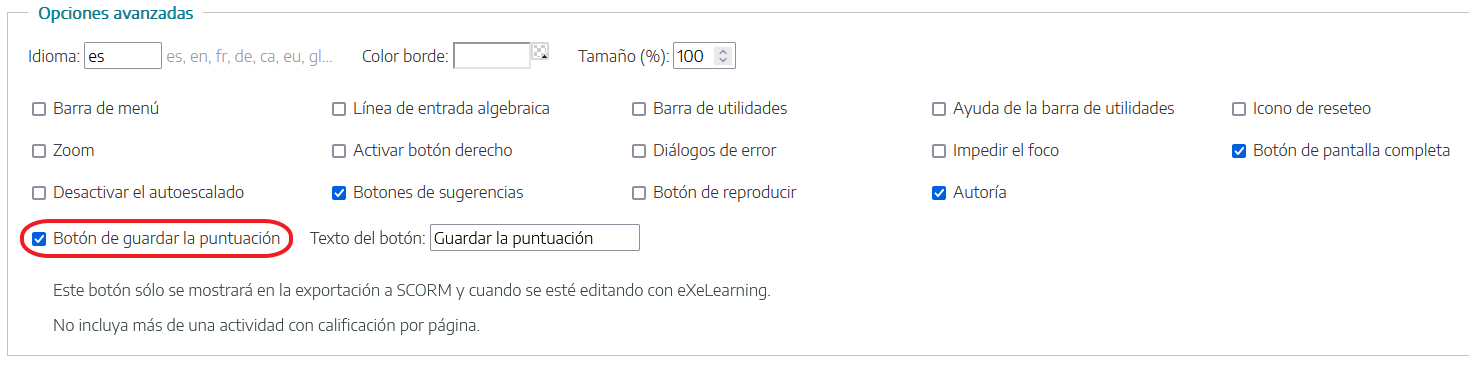
Task: Click the Color borde input field
Action: click(x=492, y=56)
